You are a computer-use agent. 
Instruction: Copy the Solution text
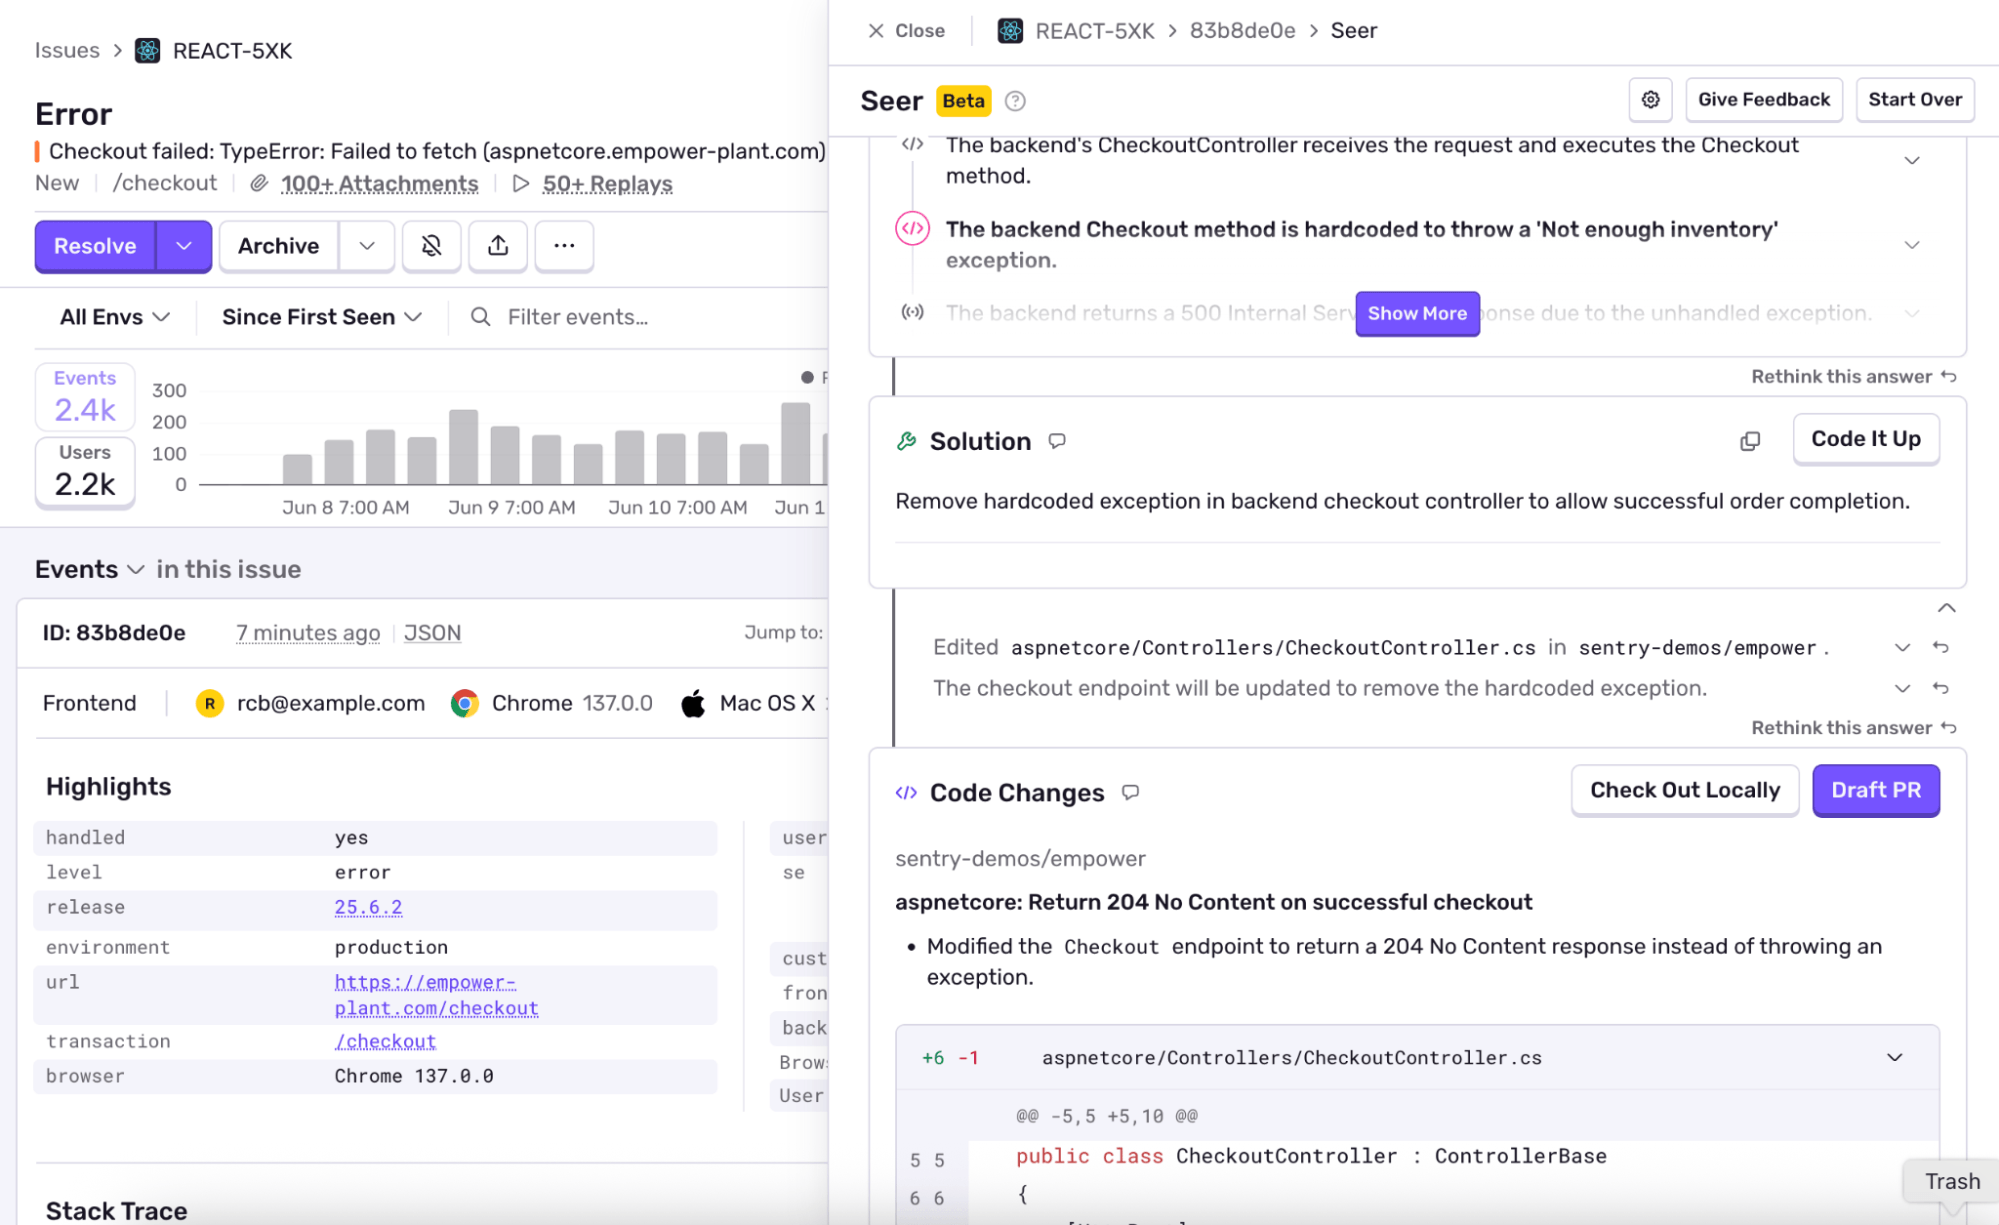tap(1749, 441)
